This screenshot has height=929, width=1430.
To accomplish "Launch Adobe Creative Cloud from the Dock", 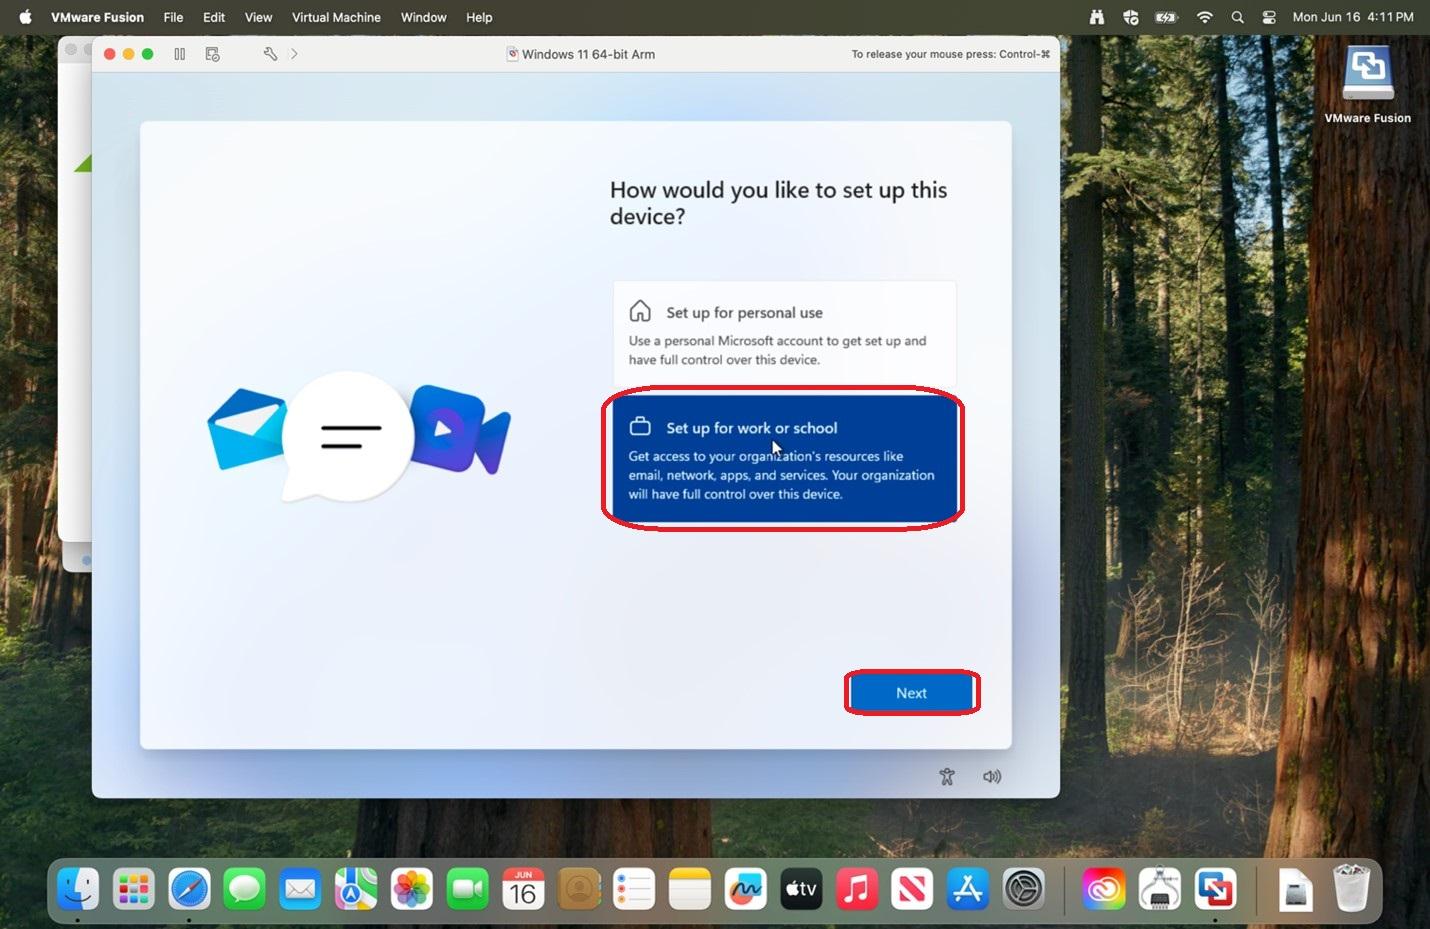I will pos(1103,888).
